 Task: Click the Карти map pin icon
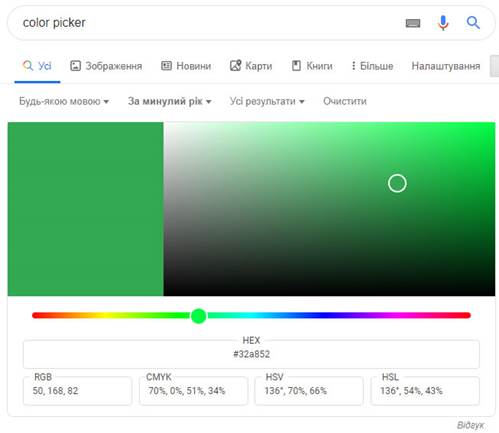(x=235, y=65)
